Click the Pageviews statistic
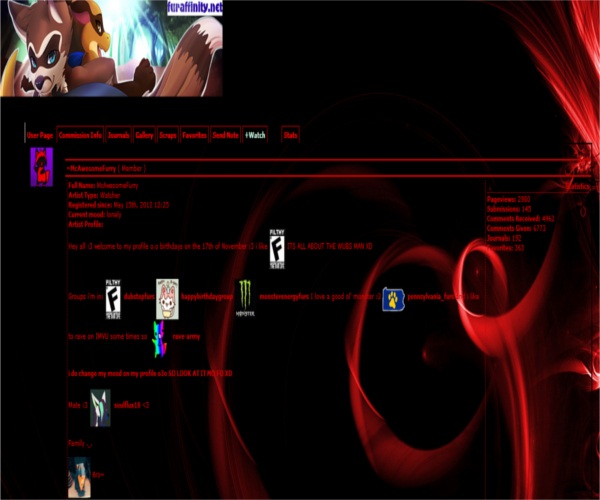The height and width of the screenshot is (500, 600). 509,199
